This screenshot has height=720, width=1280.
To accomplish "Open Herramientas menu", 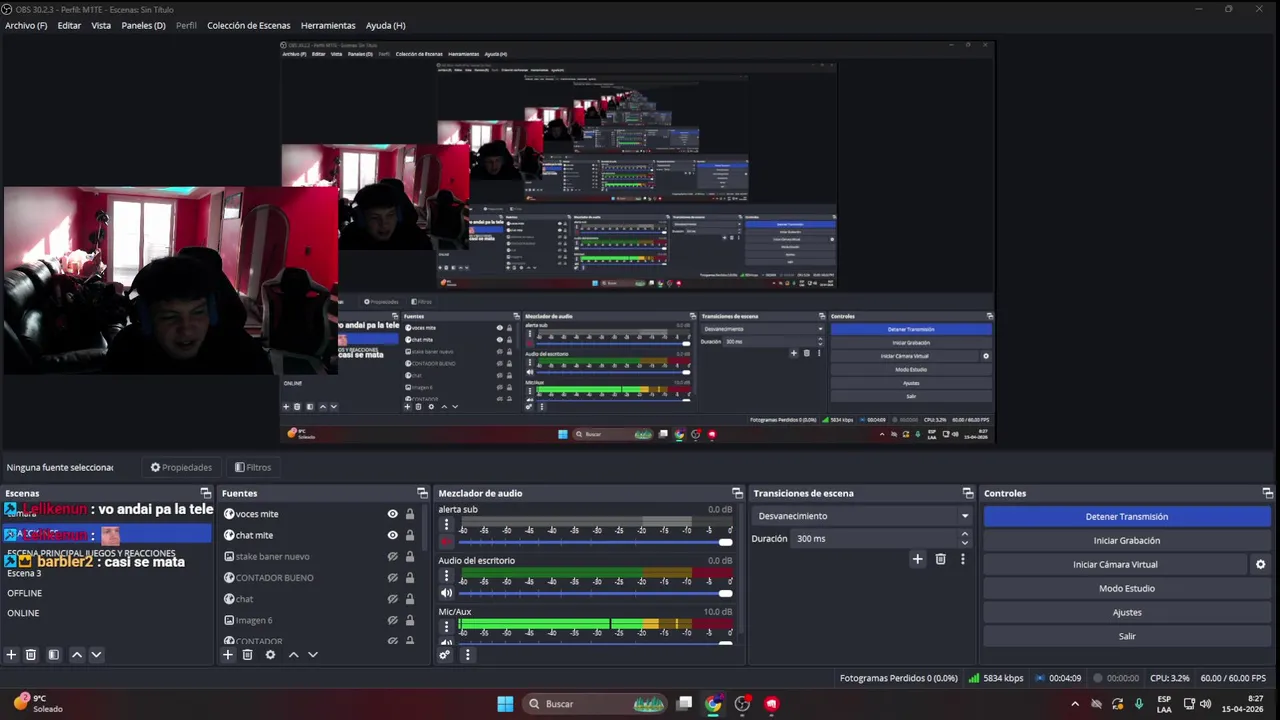I will coord(328,25).
